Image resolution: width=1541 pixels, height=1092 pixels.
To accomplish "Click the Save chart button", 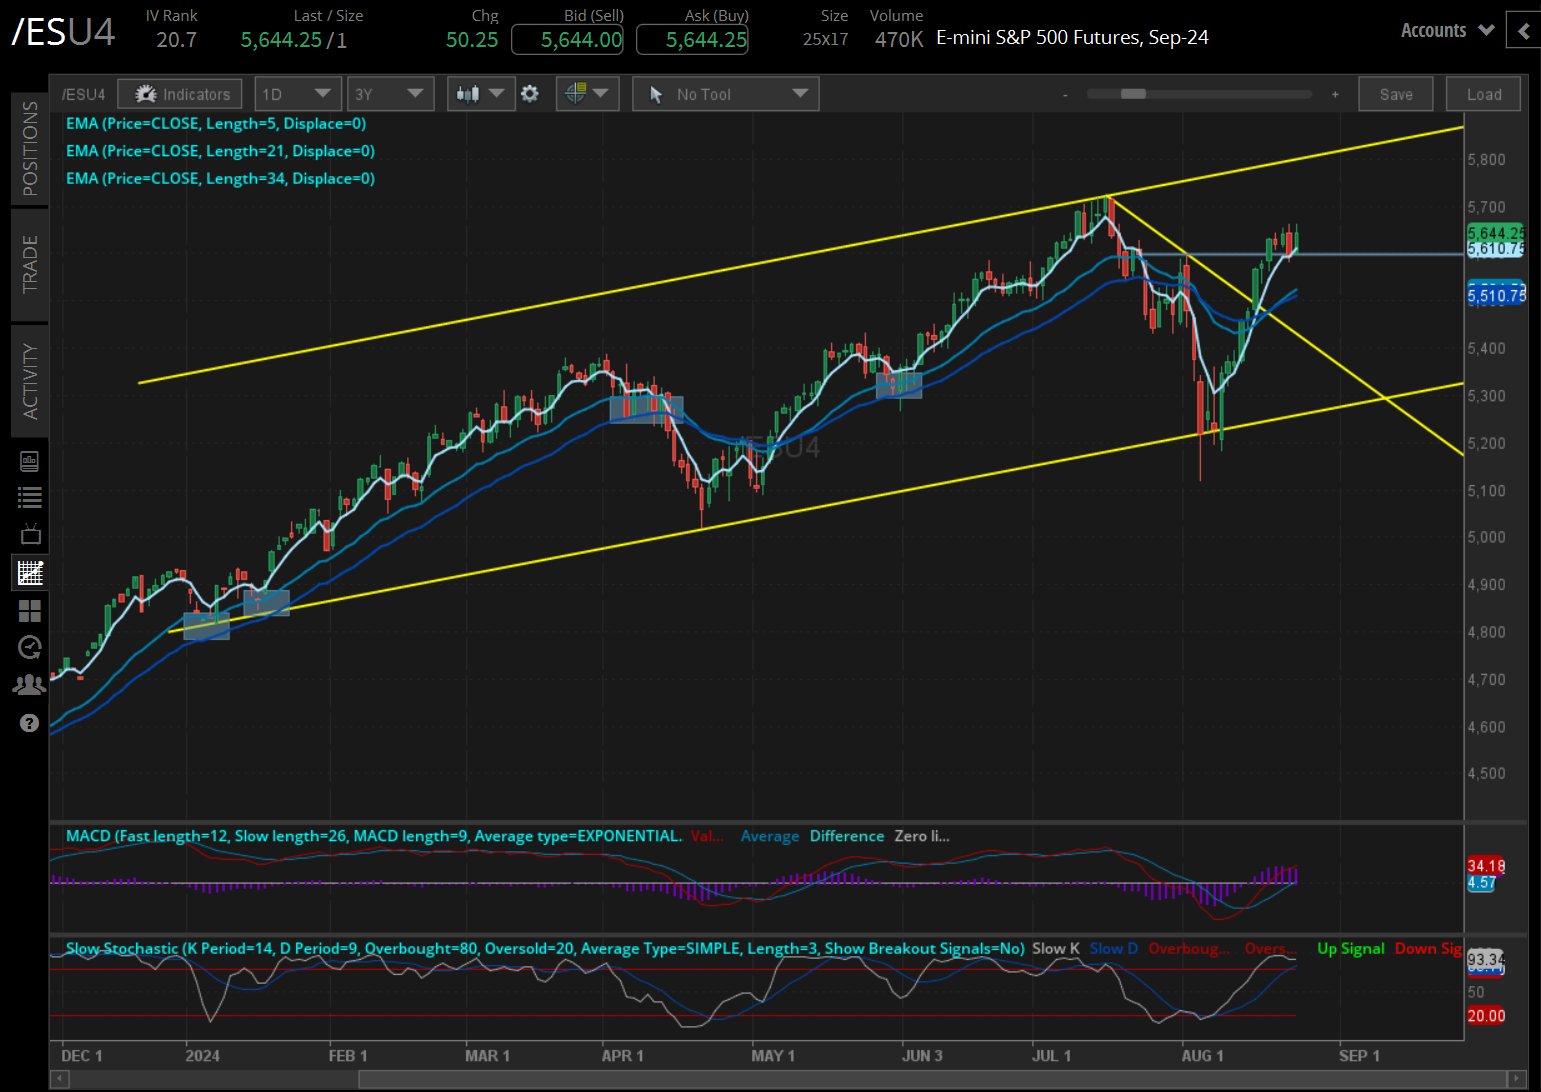I will 1396,94.
